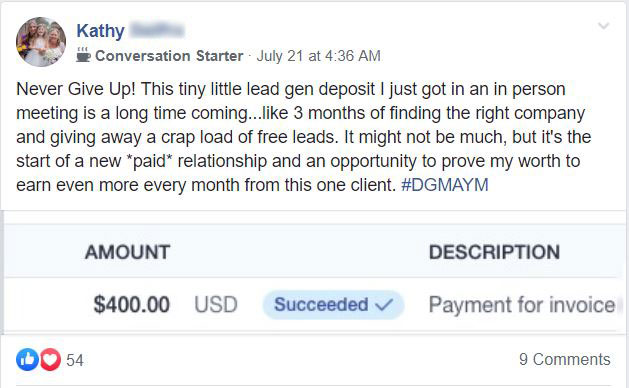Click the checkmark inside Succeeded badge
The image size is (629, 388).
[x=384, y=305]
